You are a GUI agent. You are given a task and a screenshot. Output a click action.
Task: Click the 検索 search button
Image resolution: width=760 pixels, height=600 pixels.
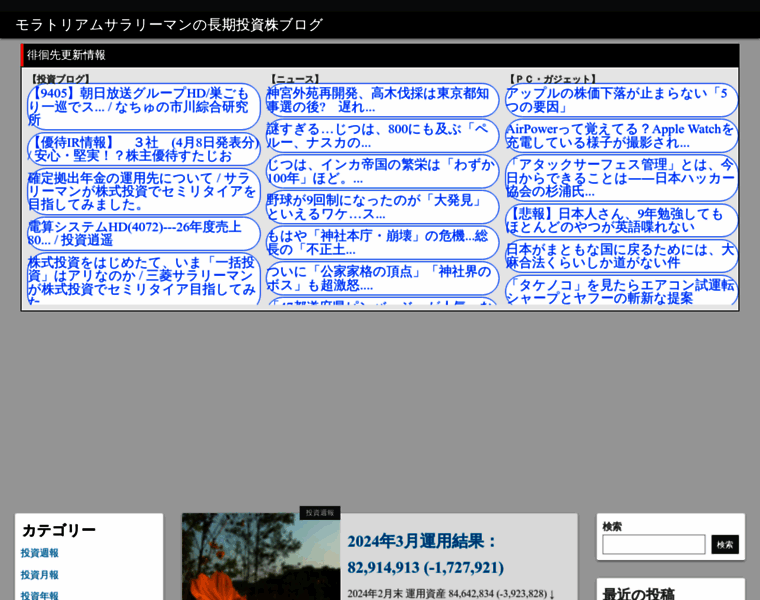725,544
